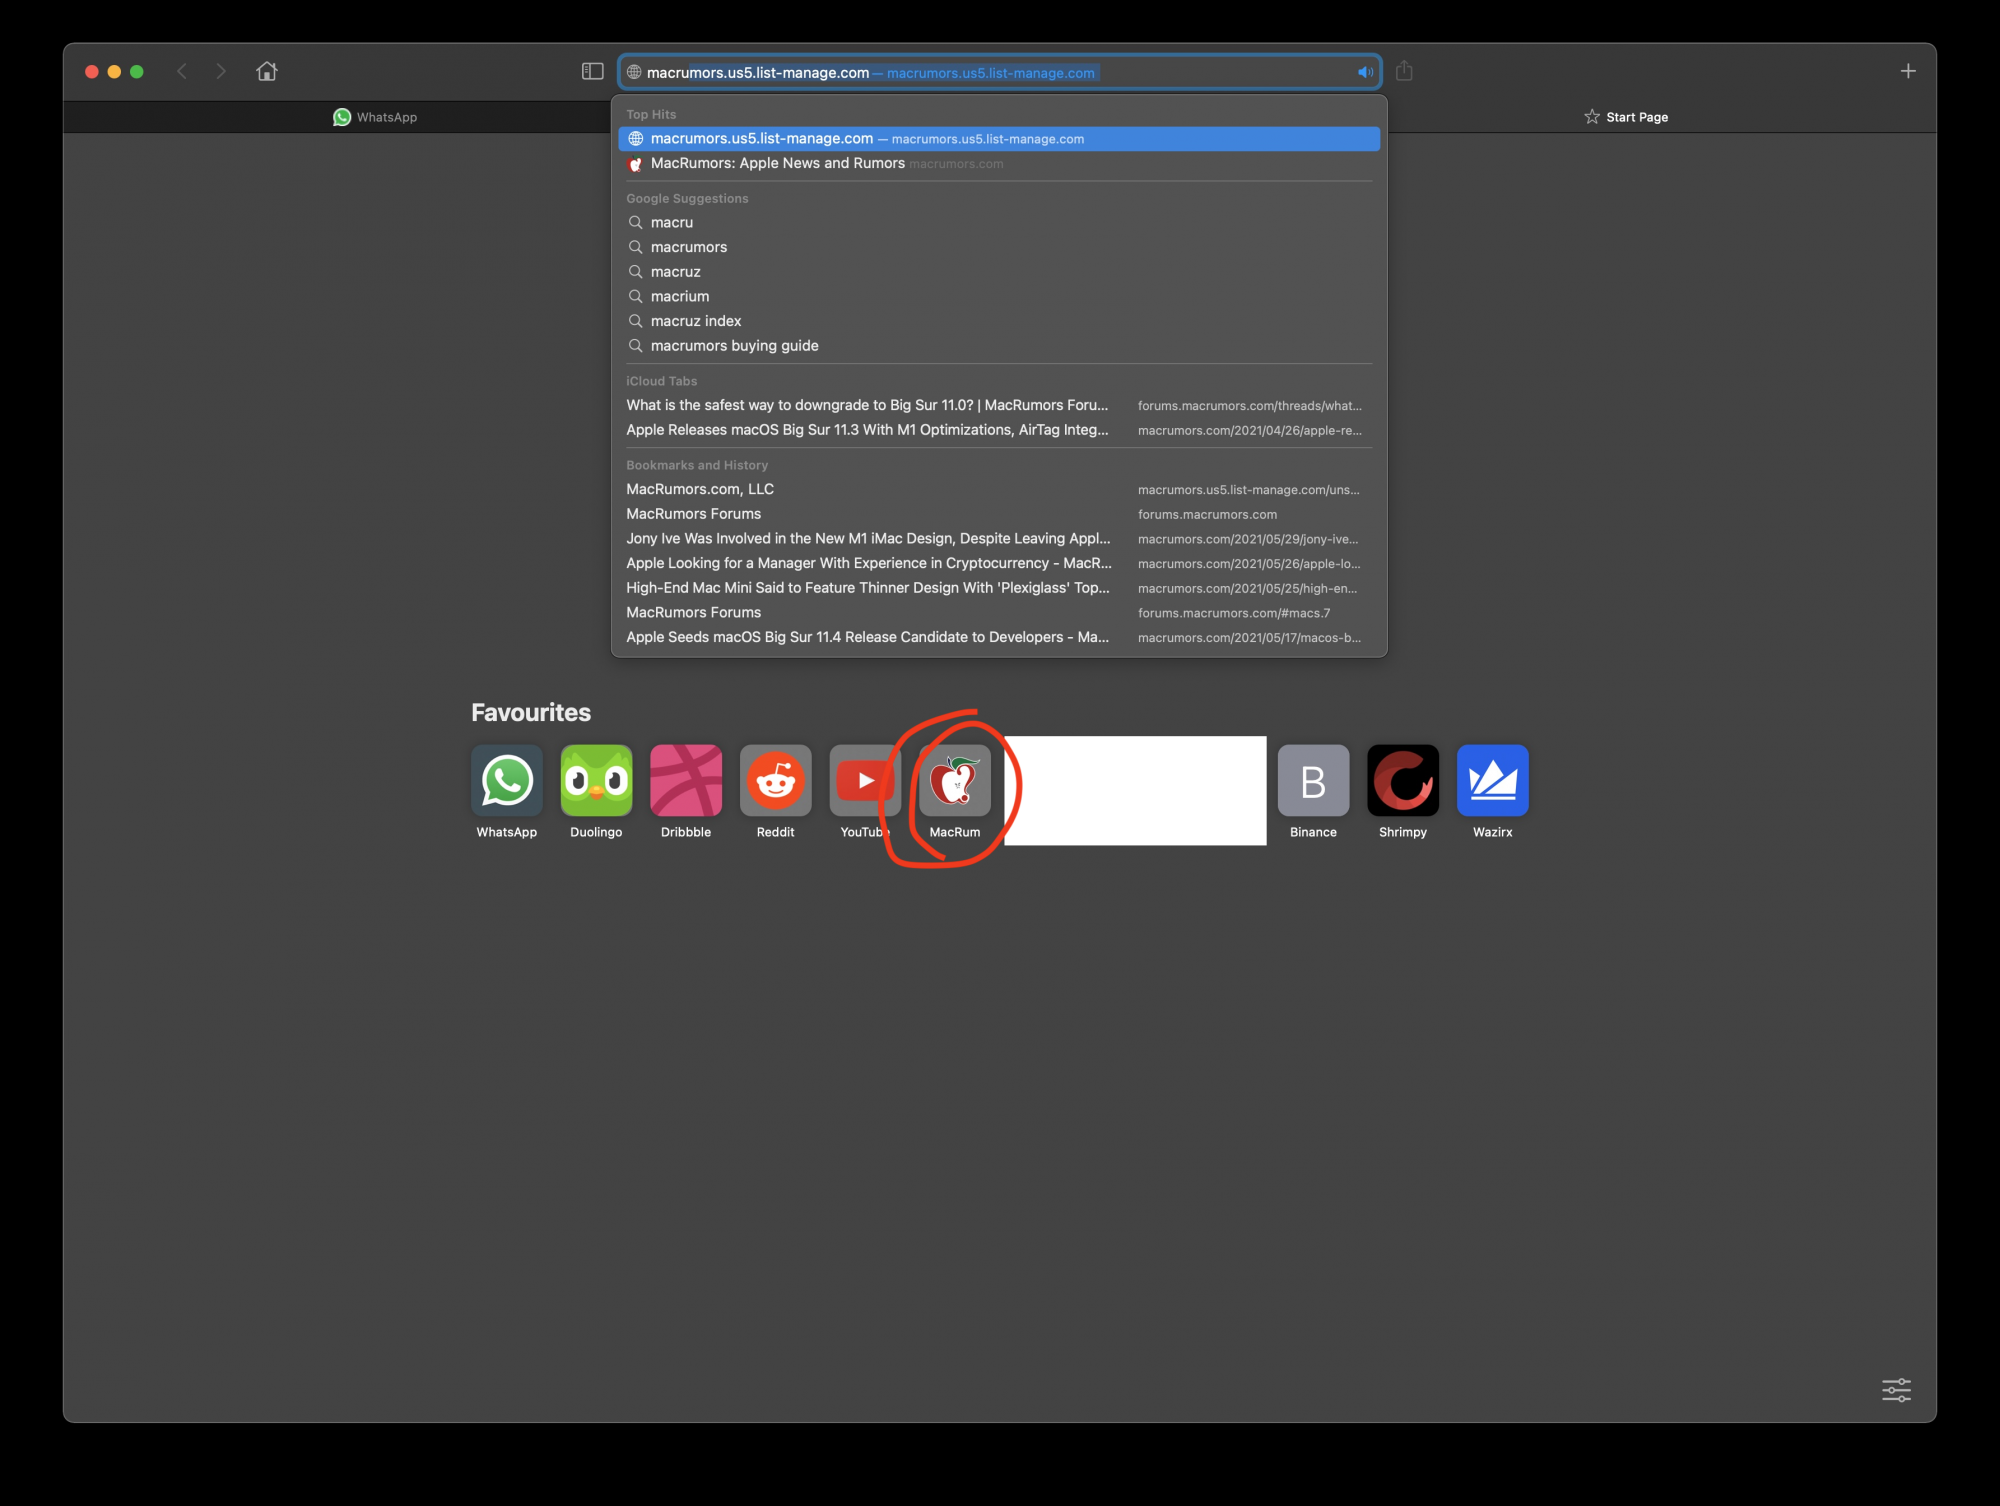
Task: Open a new tab with plus icon
Action: click(1907, 71)
